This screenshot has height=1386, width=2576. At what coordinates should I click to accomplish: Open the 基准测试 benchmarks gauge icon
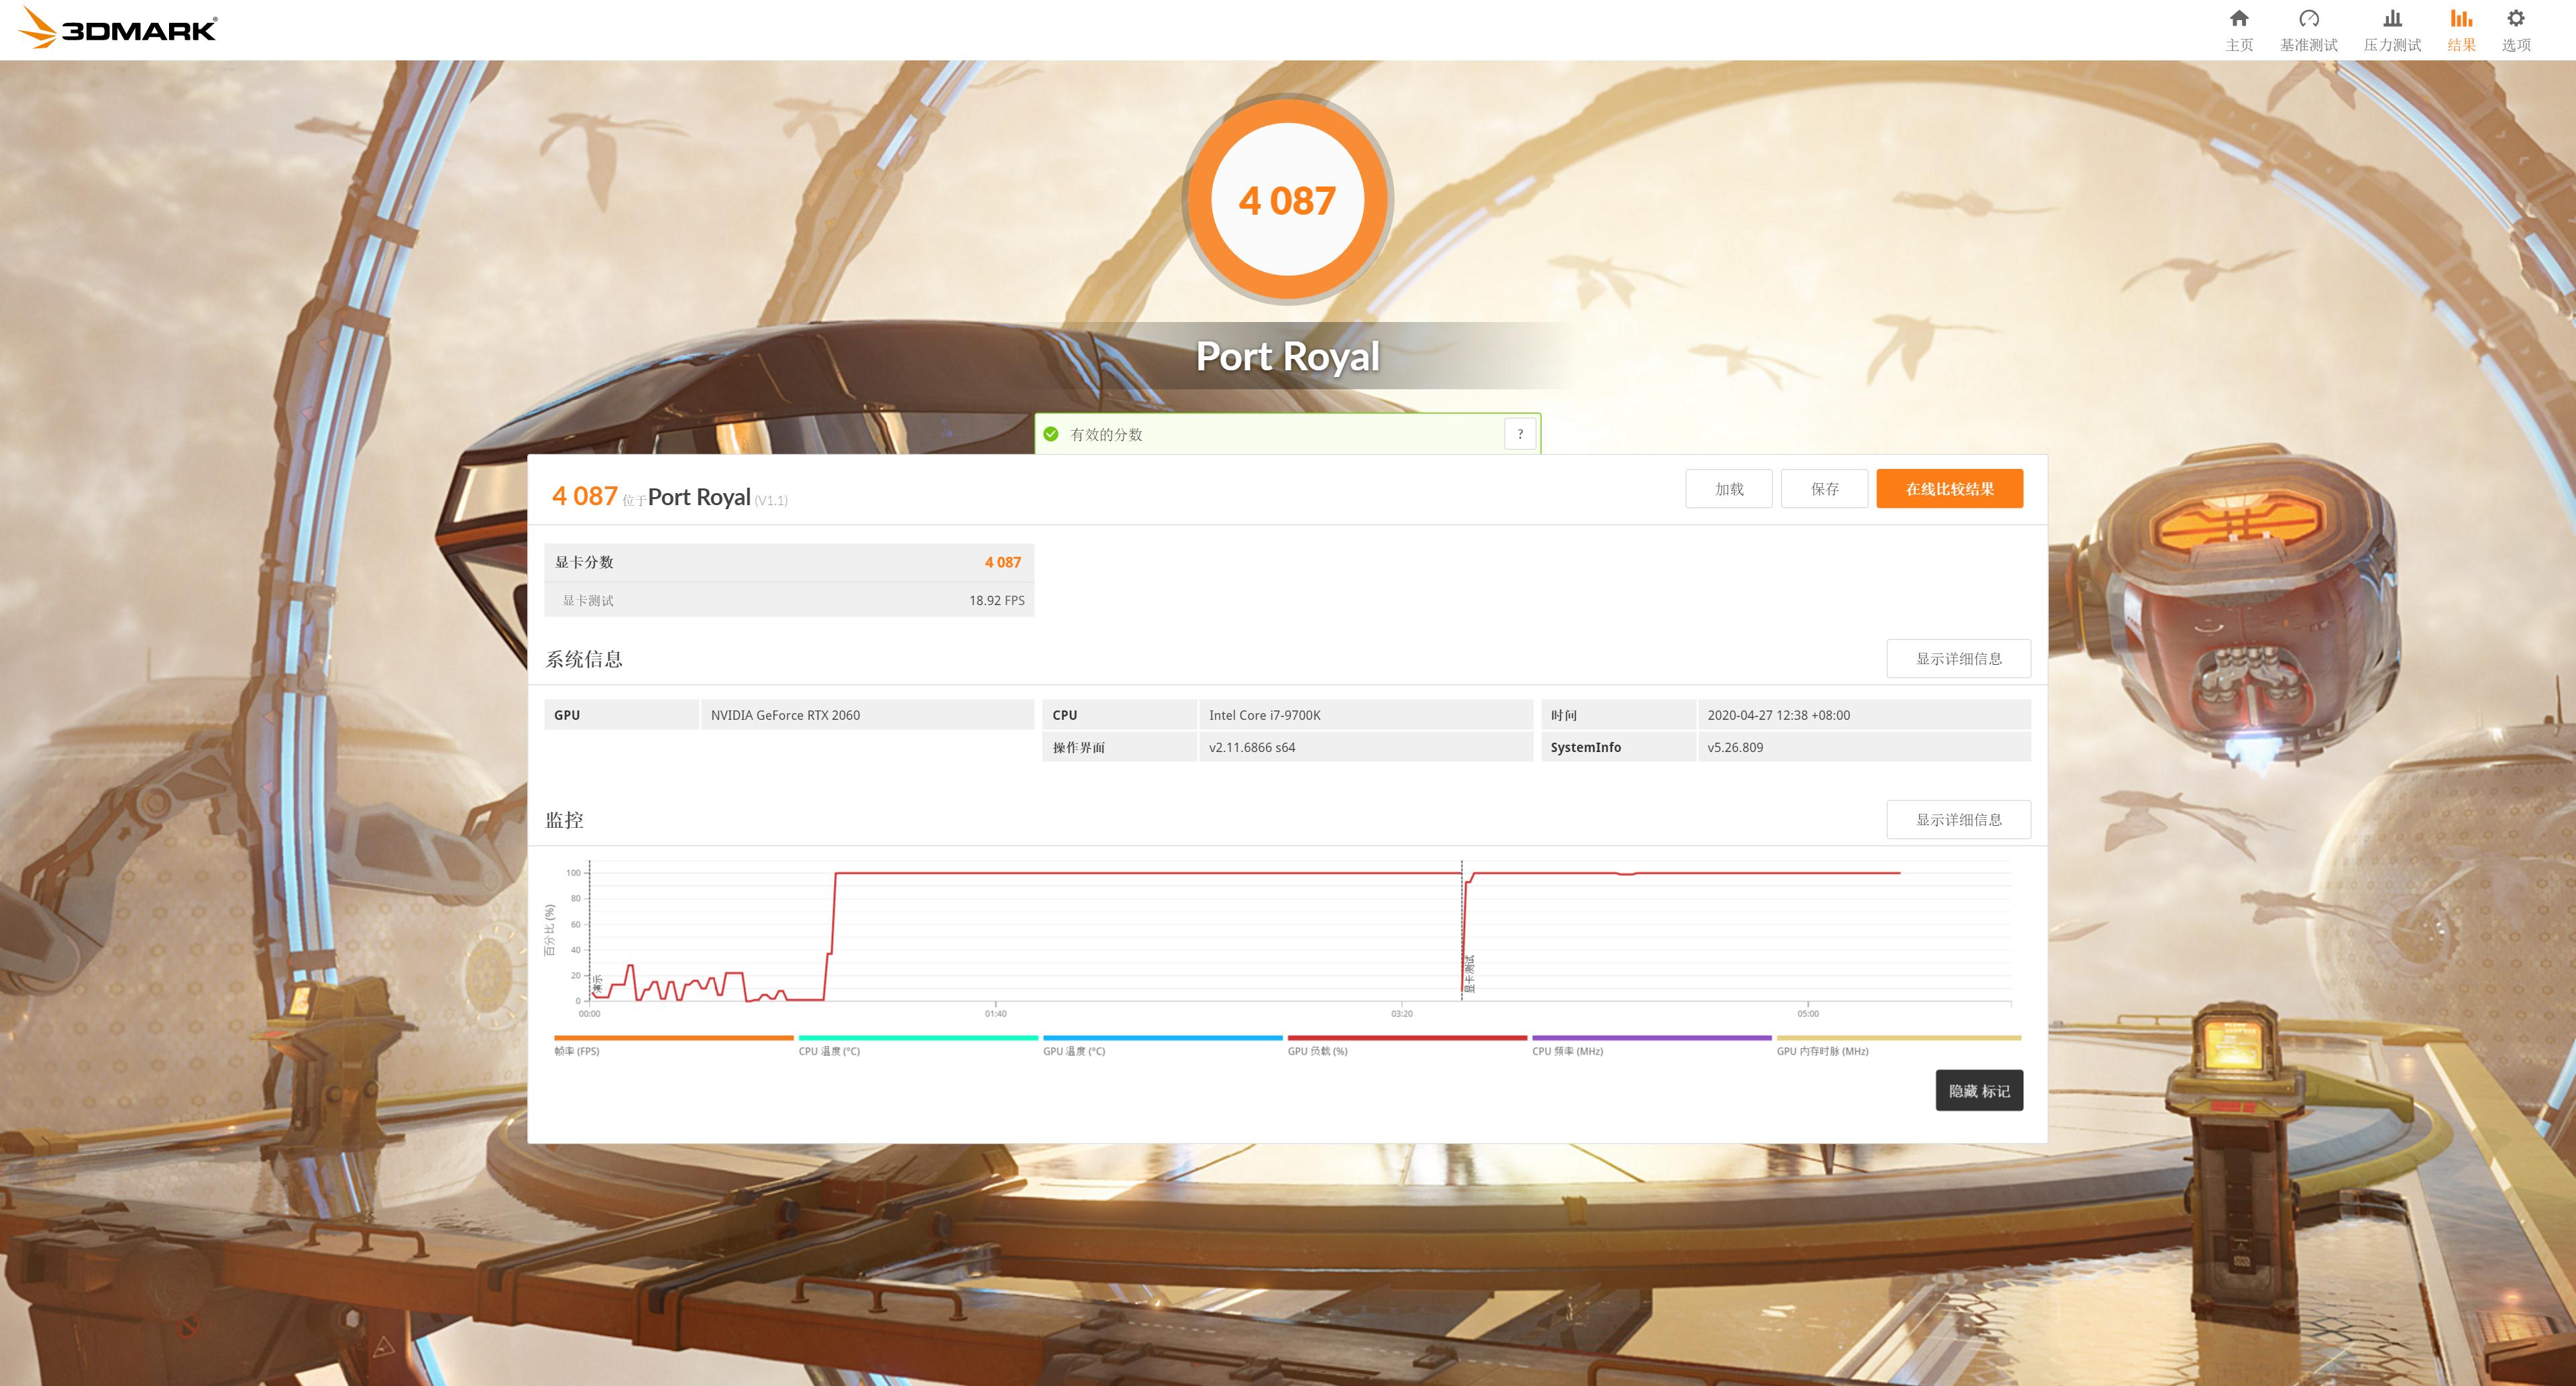tap(2308, 19)
